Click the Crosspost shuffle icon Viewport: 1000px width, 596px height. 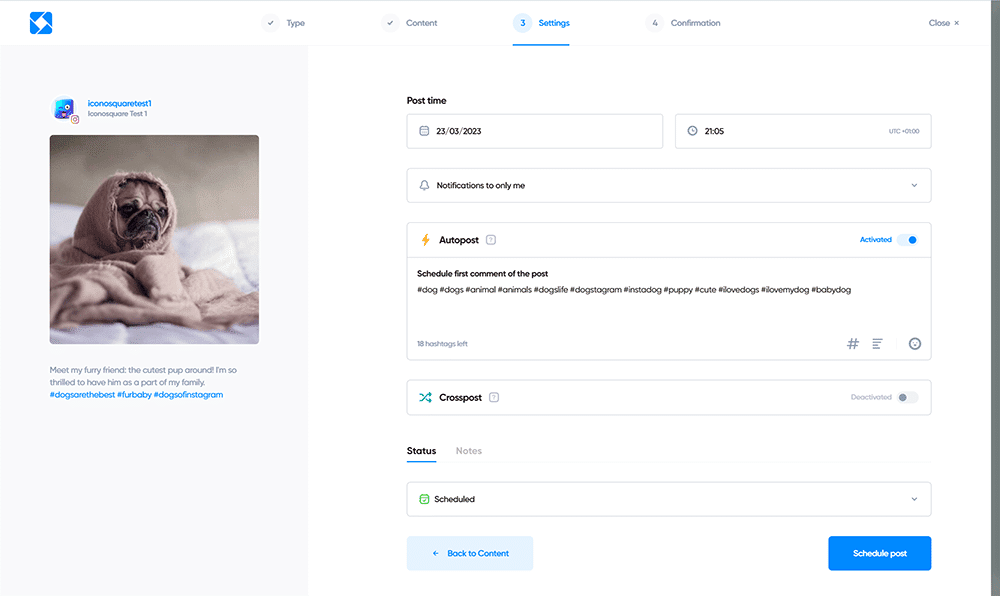click(x=427, y=396)
